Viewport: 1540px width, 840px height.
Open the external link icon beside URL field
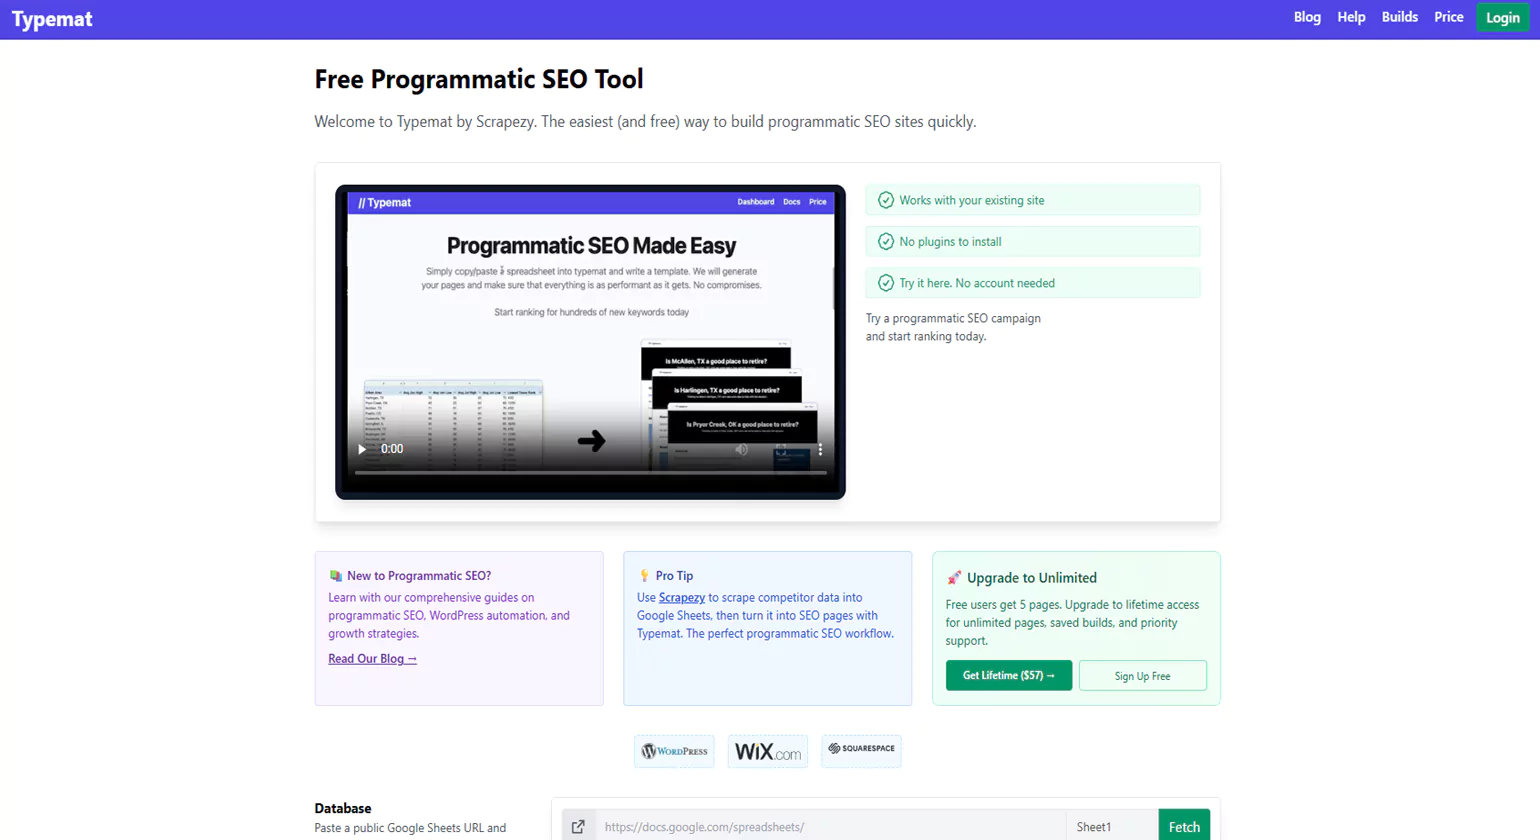578,827
